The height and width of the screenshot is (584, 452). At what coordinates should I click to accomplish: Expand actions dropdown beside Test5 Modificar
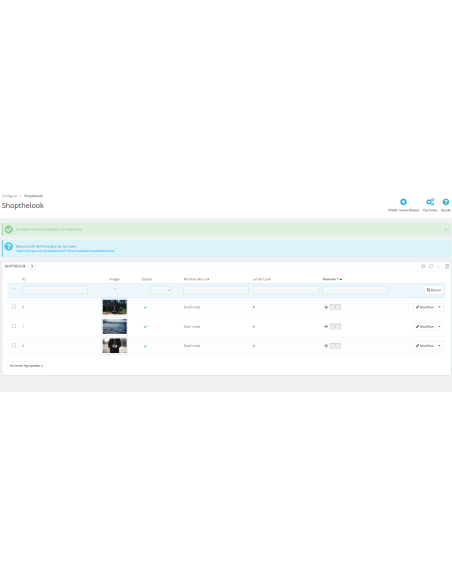coord(440,307)
